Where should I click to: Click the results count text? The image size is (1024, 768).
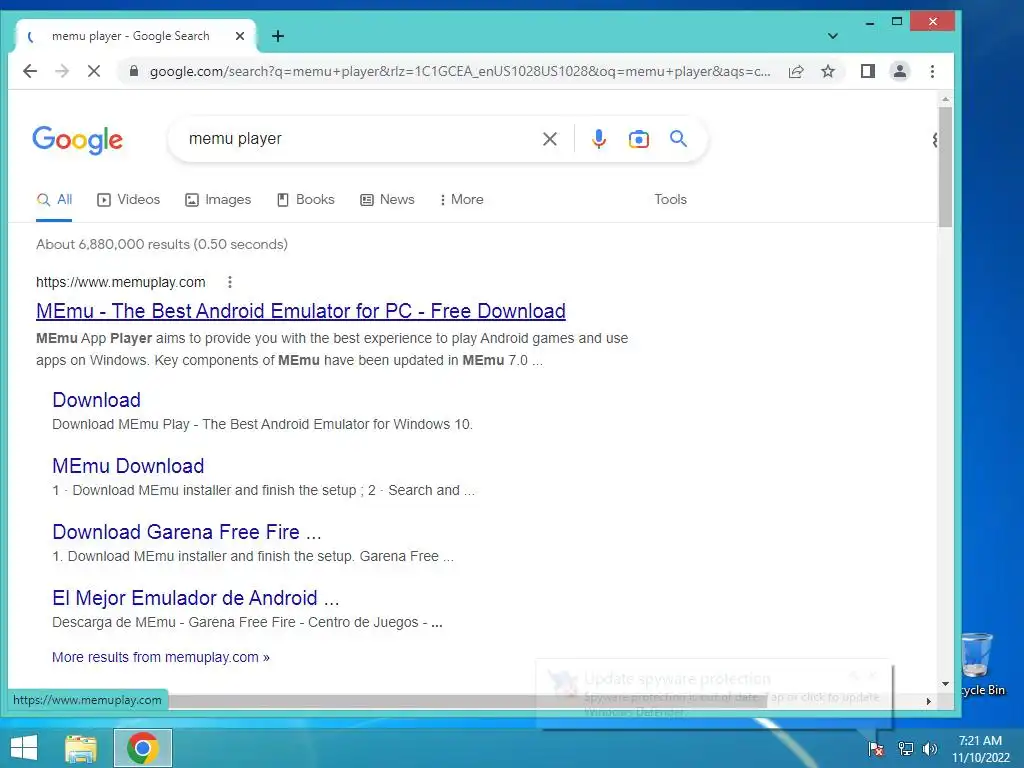[162, 244]
